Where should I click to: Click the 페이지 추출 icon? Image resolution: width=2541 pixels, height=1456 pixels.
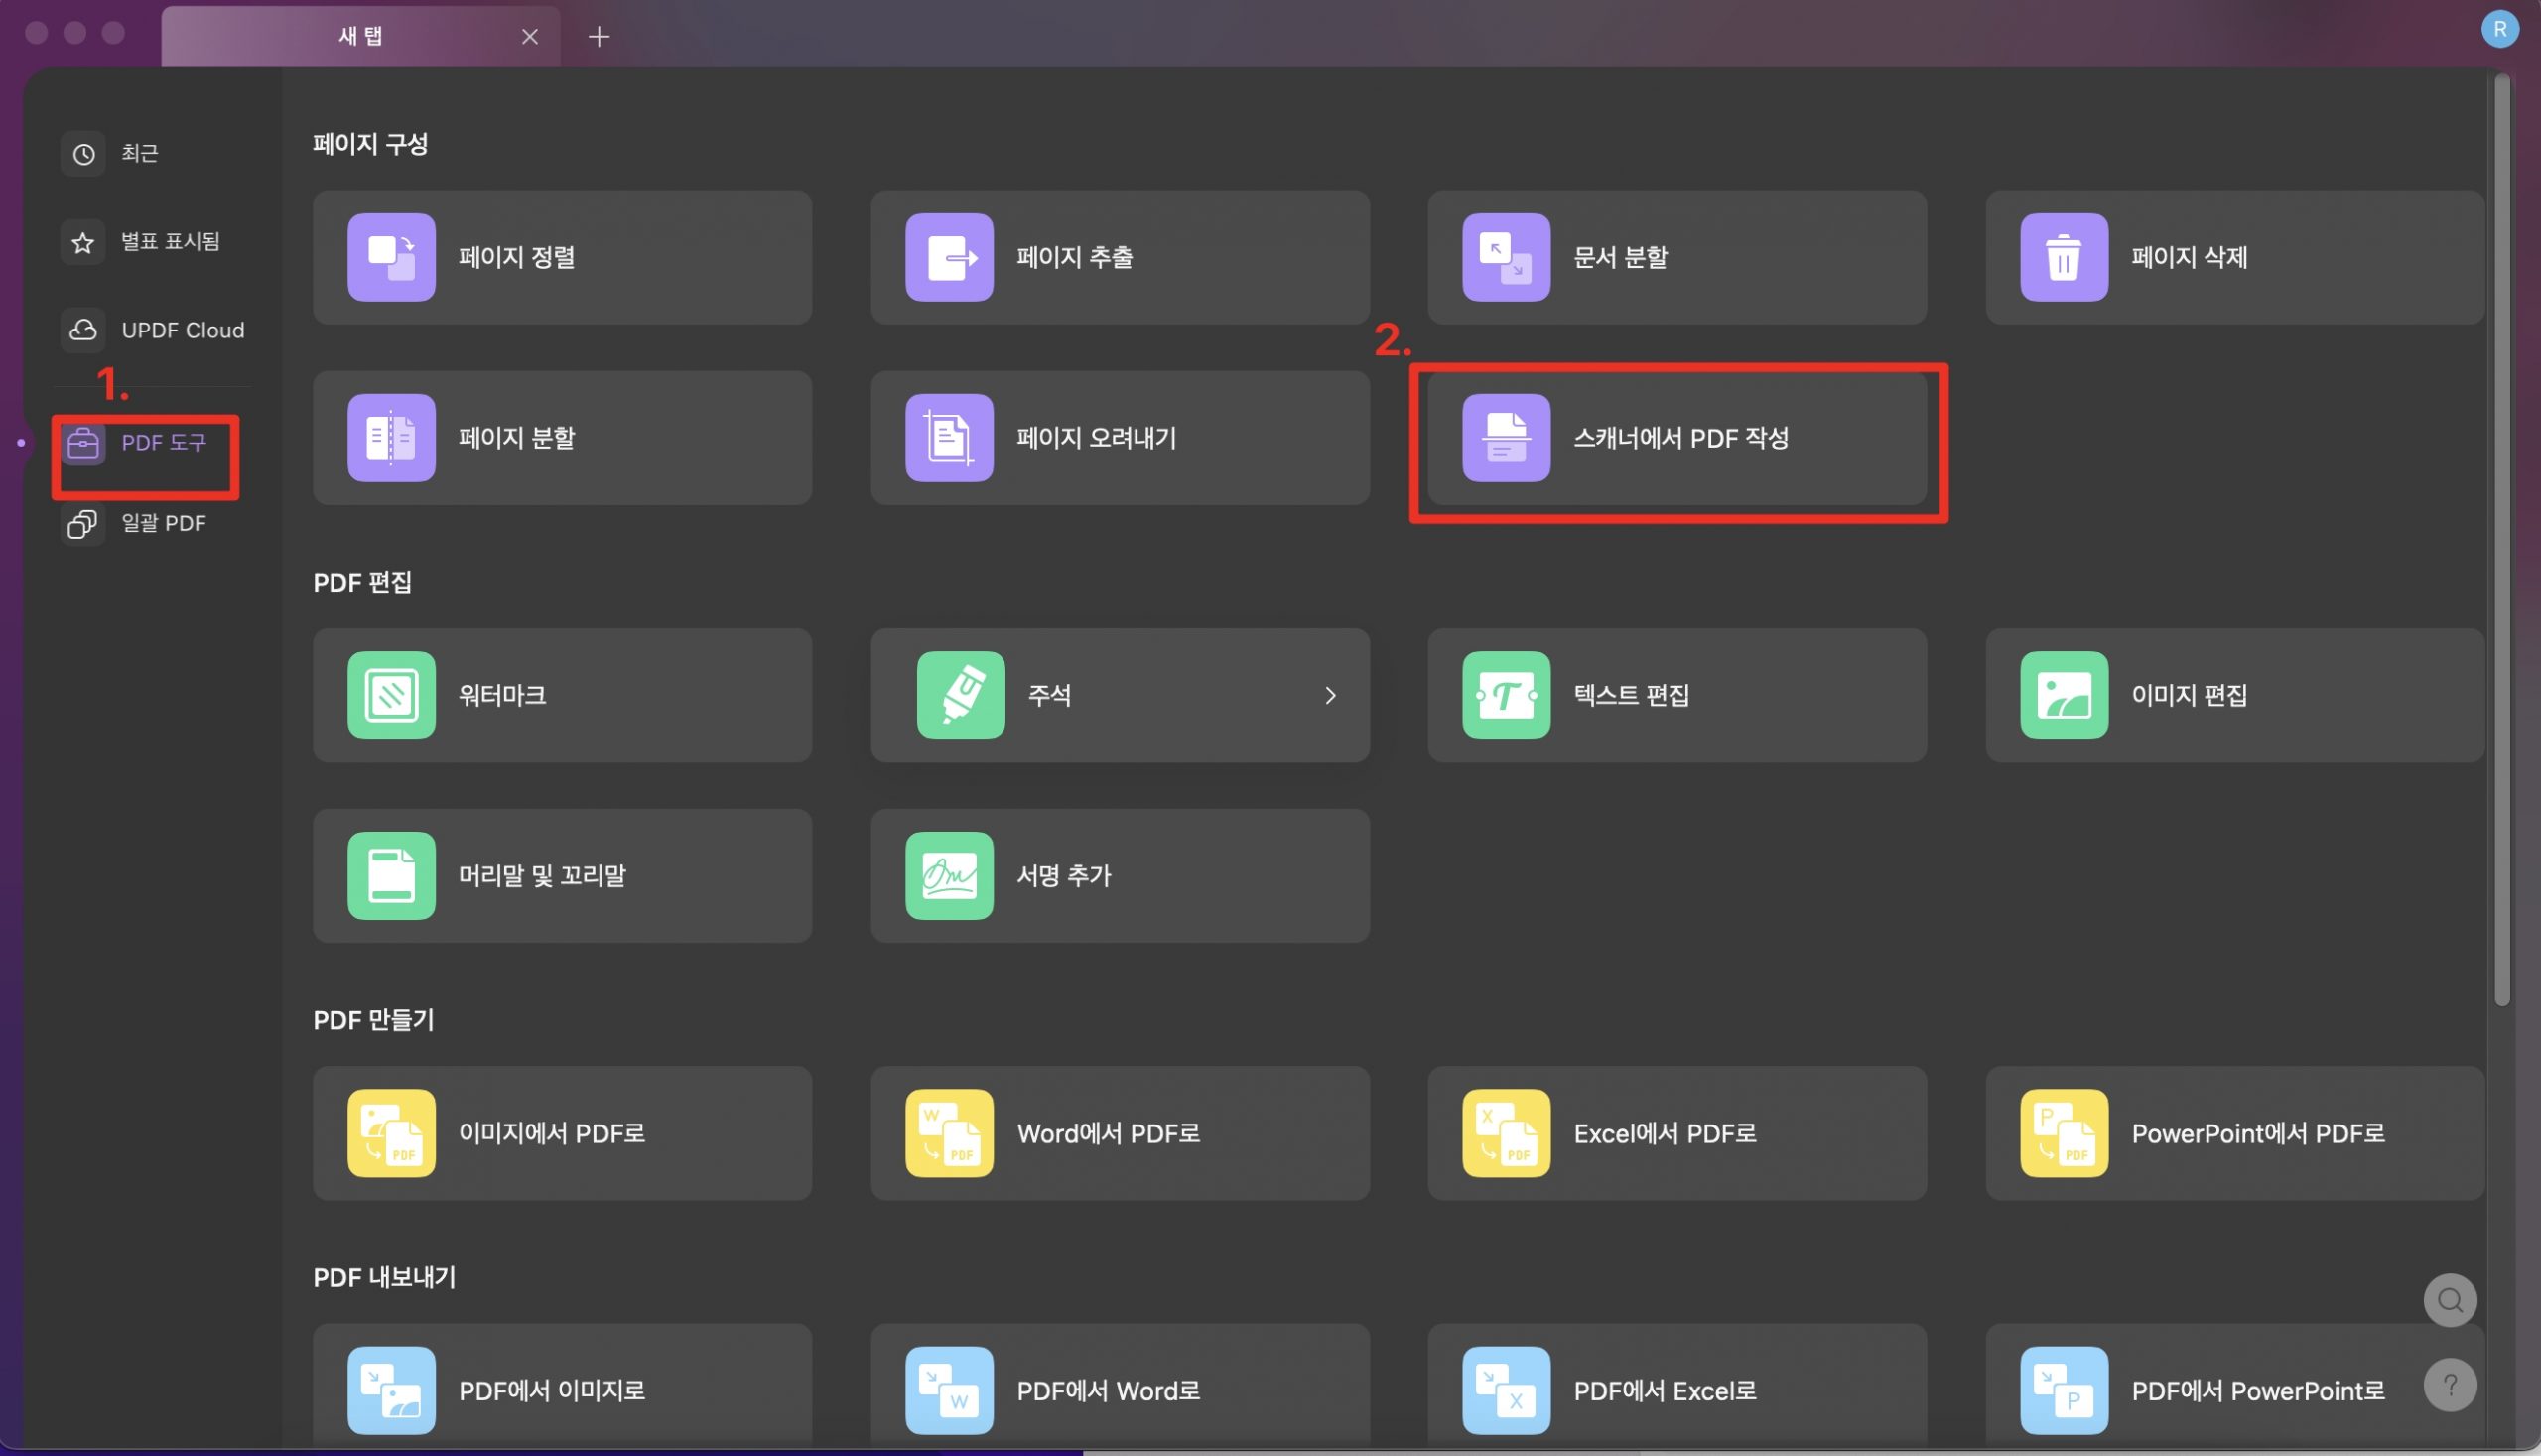click(949, 257)
